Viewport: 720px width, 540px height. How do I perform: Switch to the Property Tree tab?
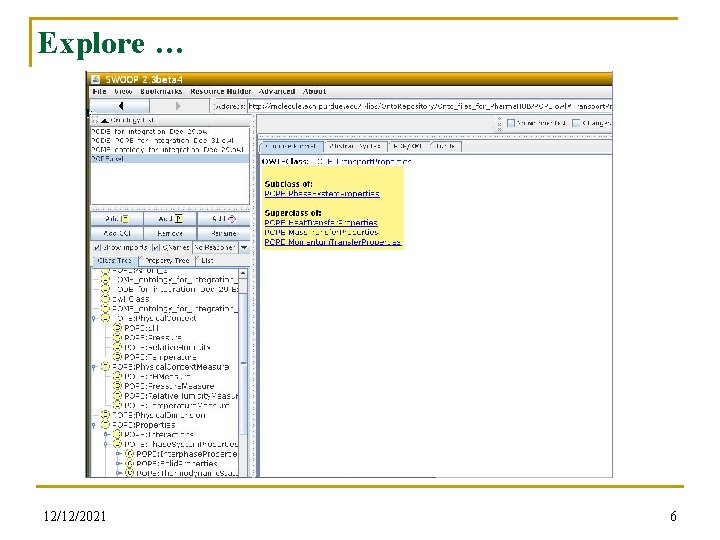pyautogui.click(x=167, y=260)
